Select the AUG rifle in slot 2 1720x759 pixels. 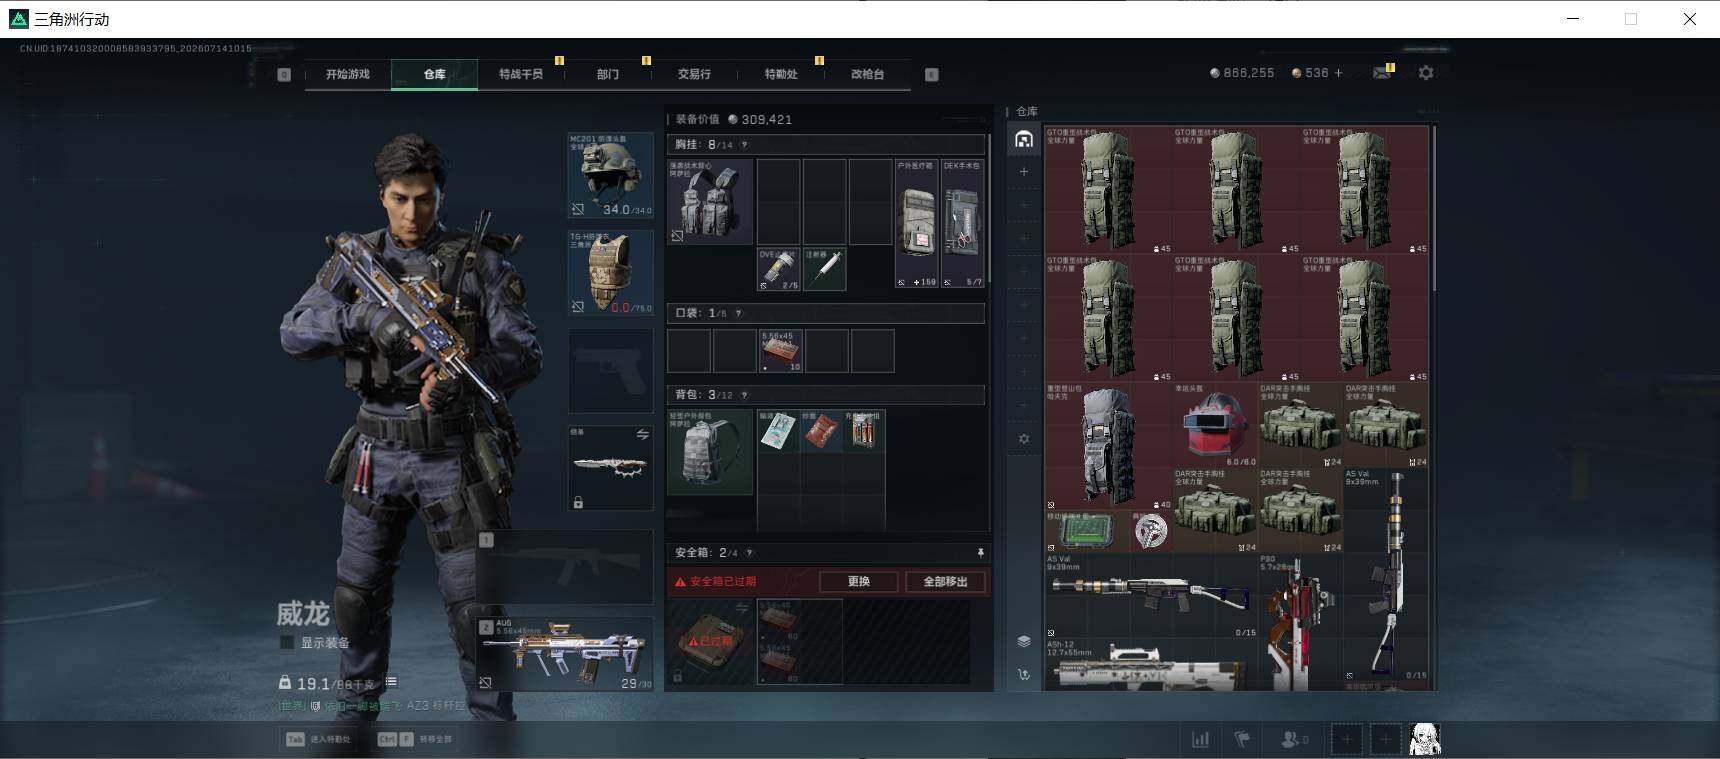pyautogui.click(x=565, y=654)
